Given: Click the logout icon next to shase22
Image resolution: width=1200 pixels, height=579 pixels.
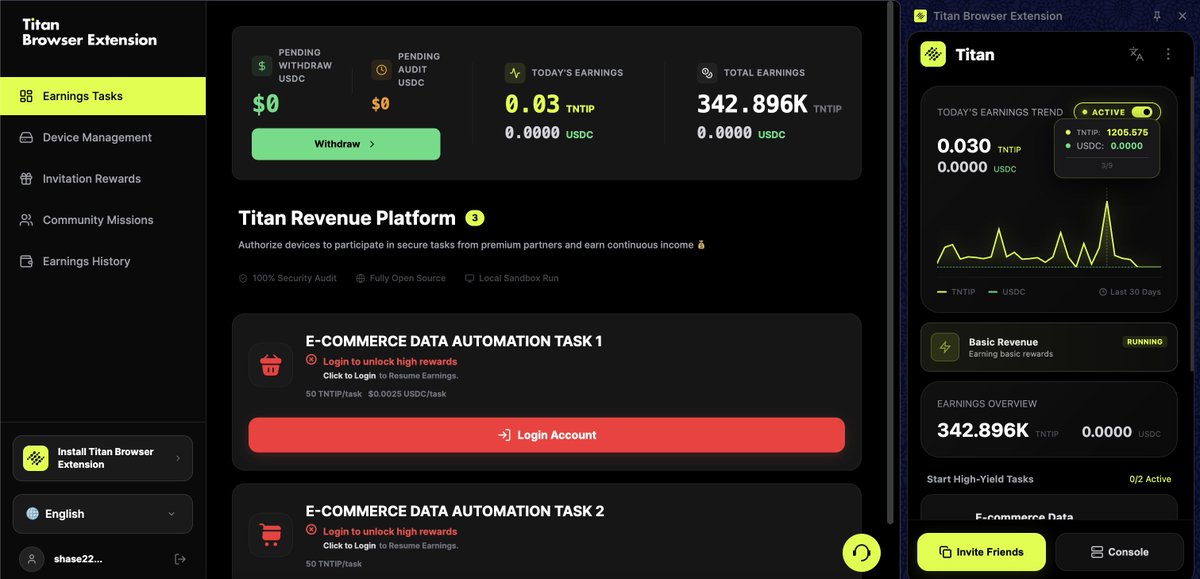Looking at the screenshot, I should point(180,558).
